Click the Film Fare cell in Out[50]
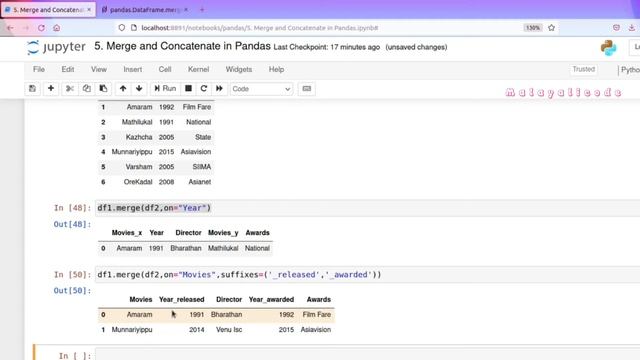The height and width of the screenshot is (360, 640). (317, 315)
